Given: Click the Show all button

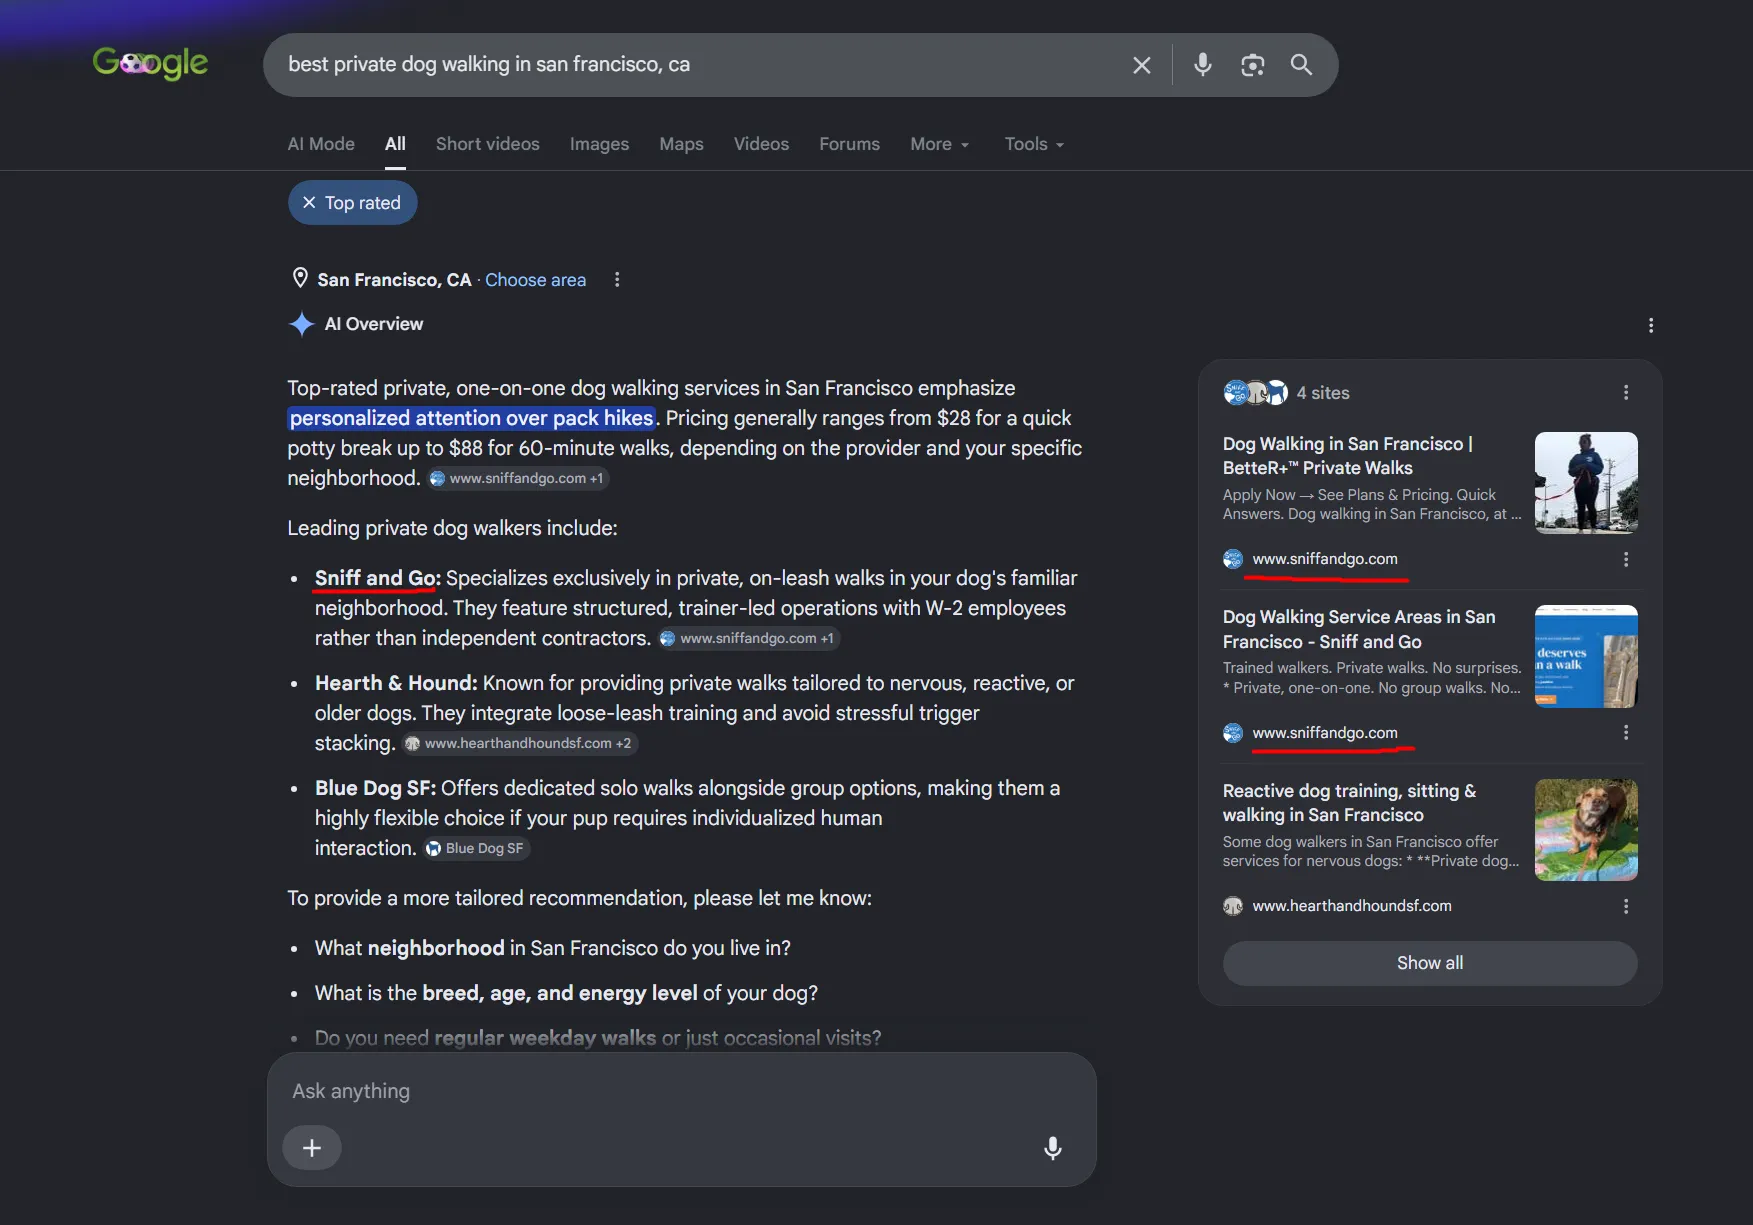Looking at the screenshot, I should point(1430,963).
